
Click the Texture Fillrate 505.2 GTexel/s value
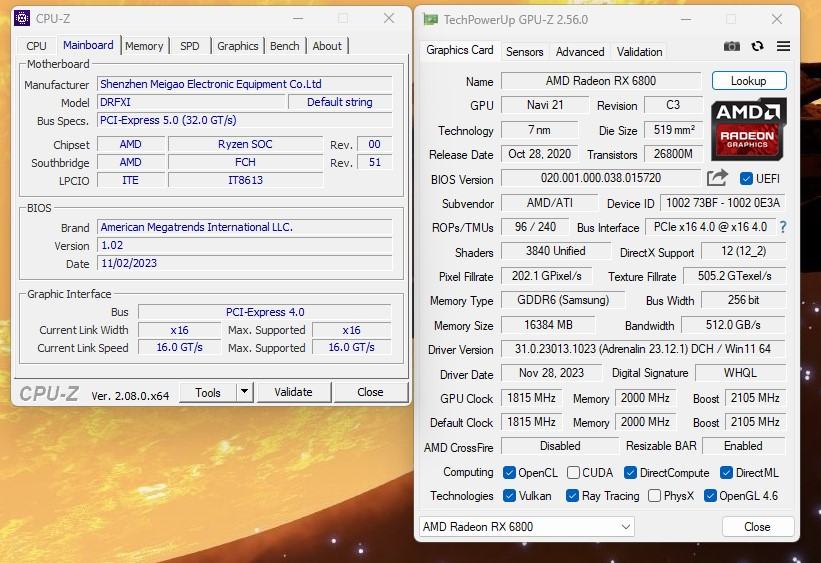(734, 276)
